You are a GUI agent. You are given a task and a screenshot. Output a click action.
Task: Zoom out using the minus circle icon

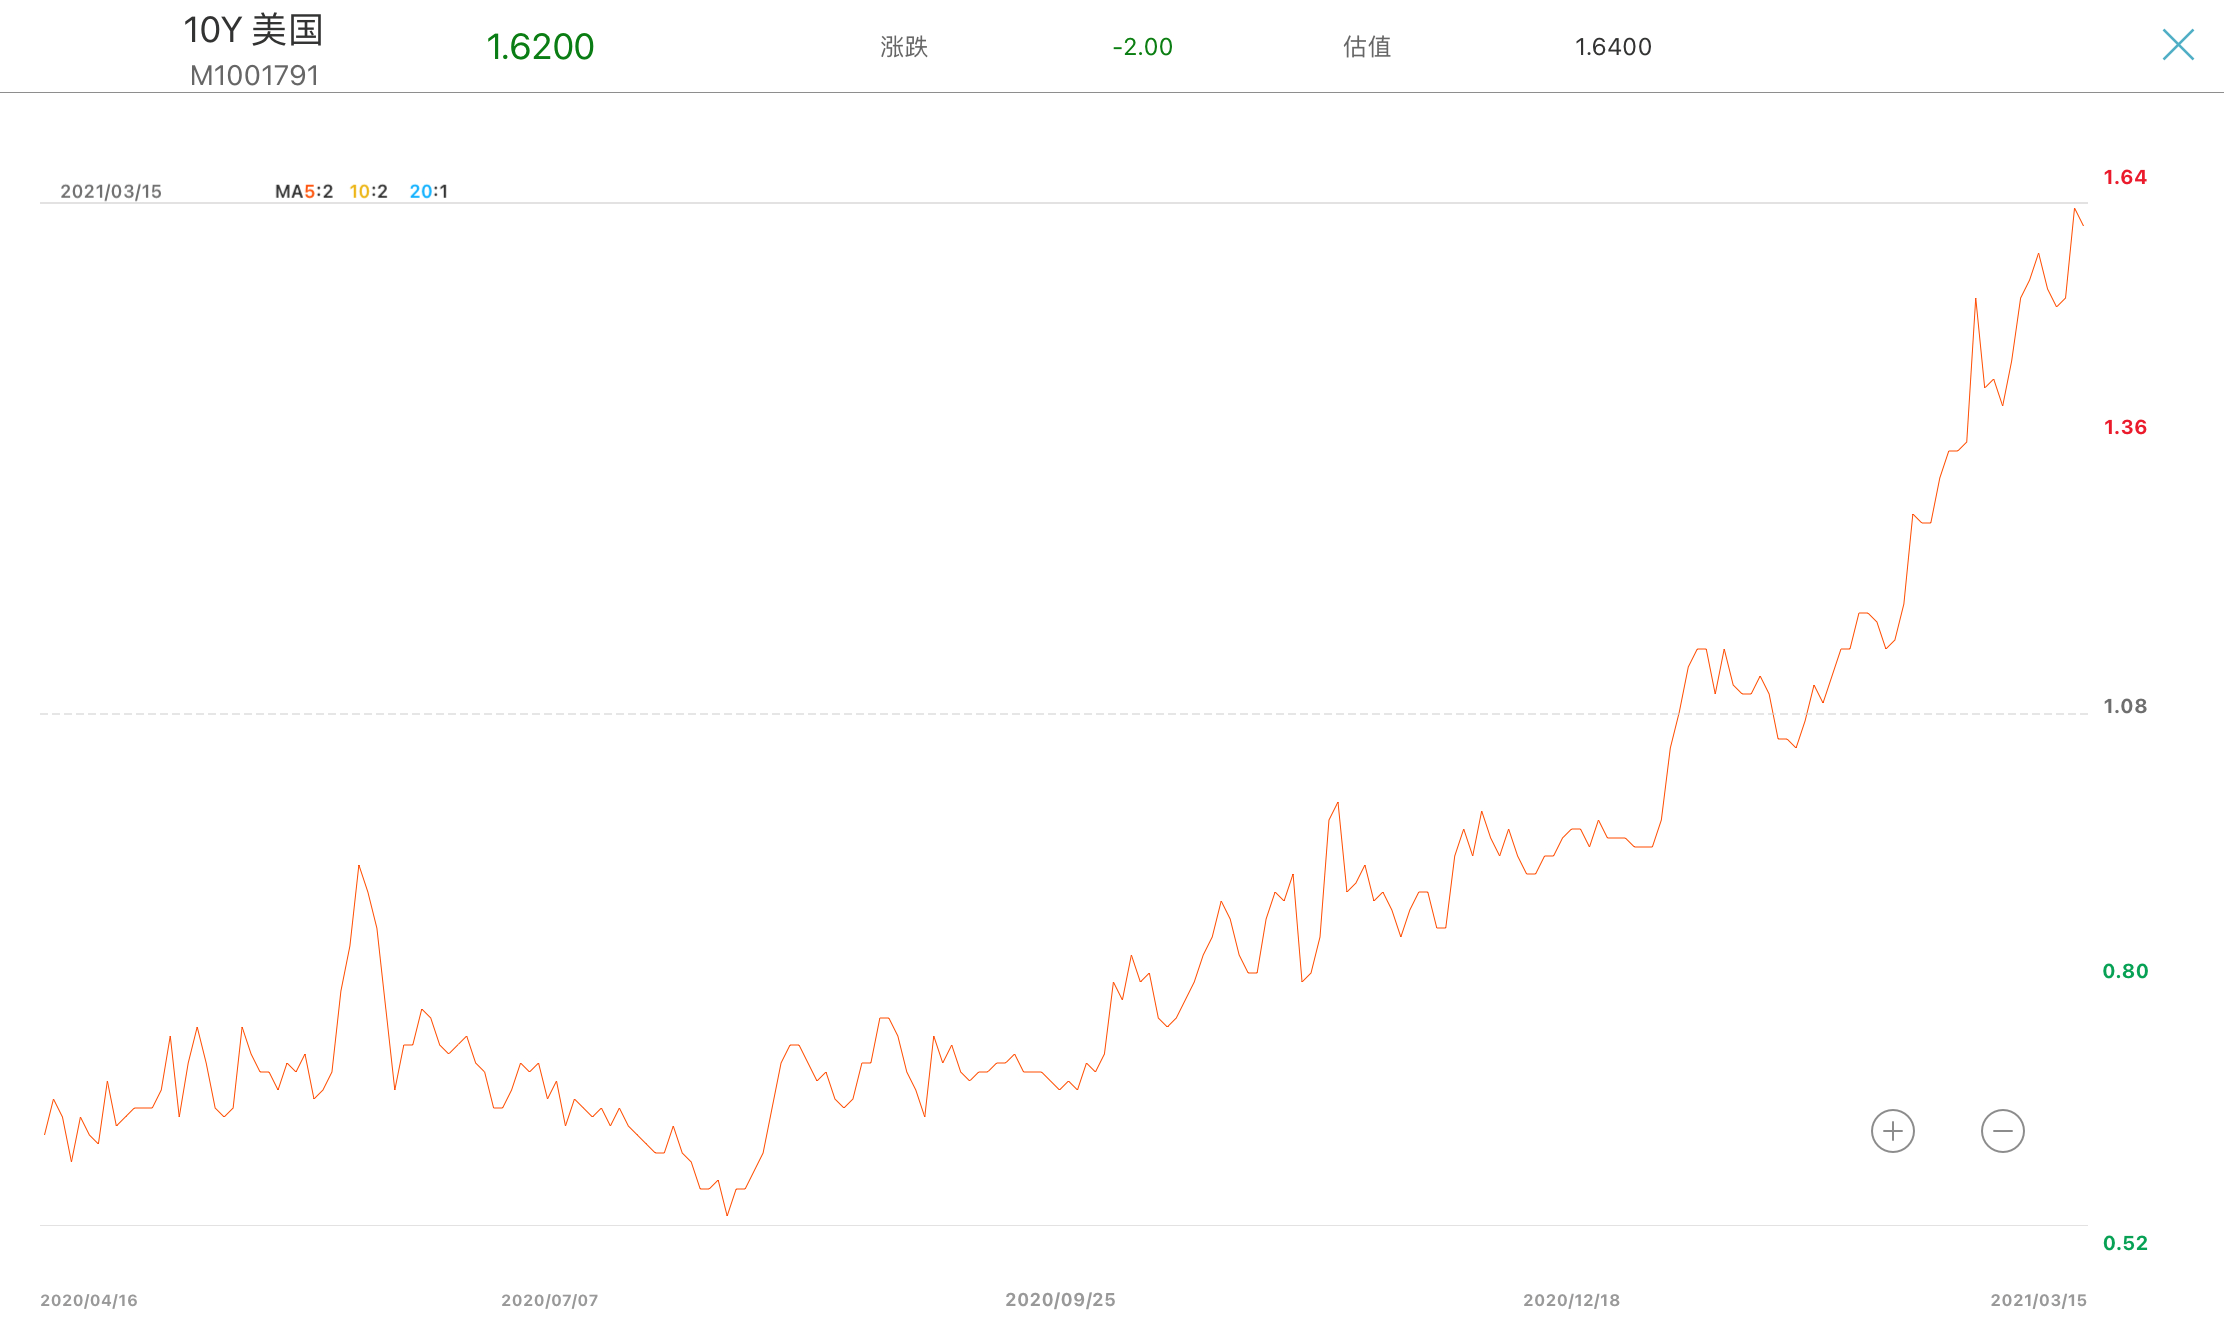[x=2002, y=1131]
